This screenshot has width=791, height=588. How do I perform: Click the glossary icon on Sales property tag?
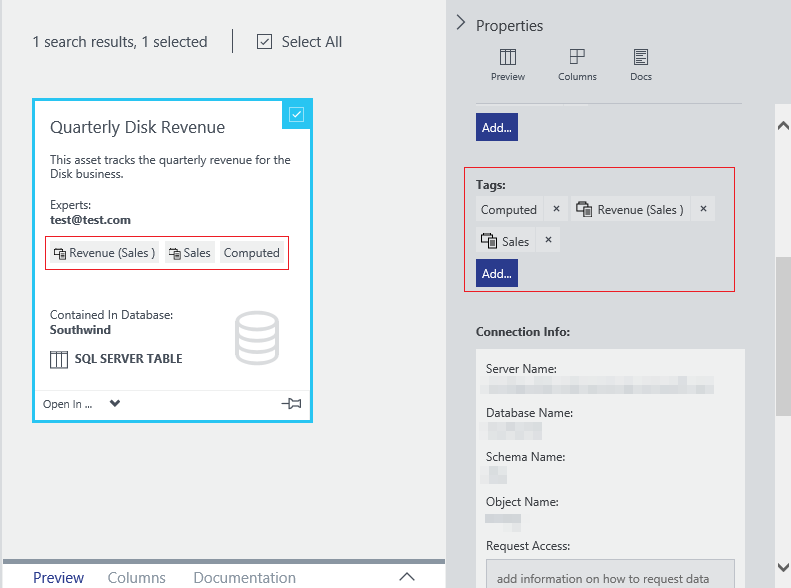tap(488, 241)
